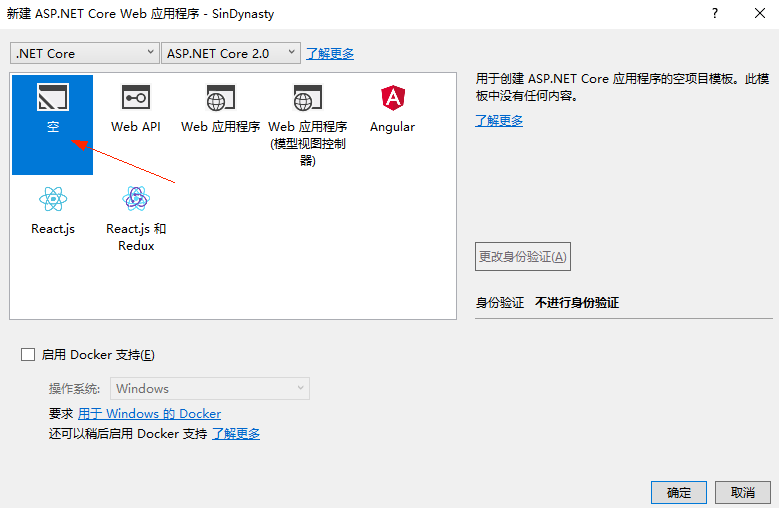Expand the ASP.NET Core 2.0 version dropdown
The image size is (779, 508).
point(231,53)
